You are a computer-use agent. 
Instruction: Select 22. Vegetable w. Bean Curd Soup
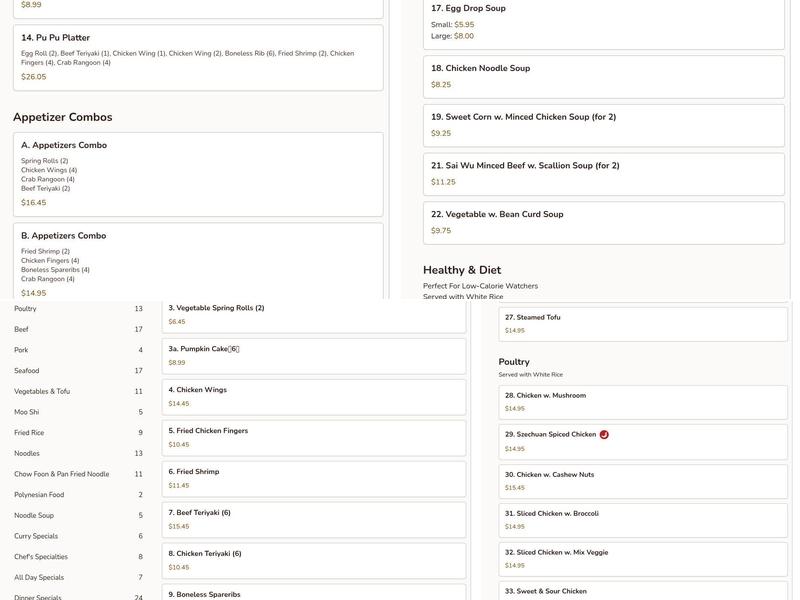pos(603,222)
